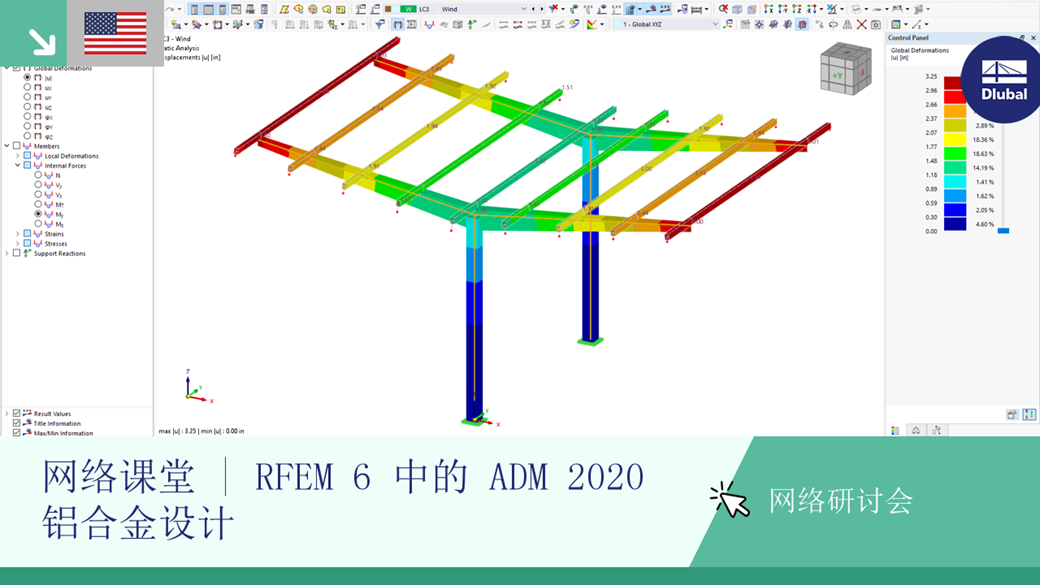This screenshot has height=585, width=1040.
Task: Click the View in Y direction icon
Action: pyautogui.click(x=783, y=9)
